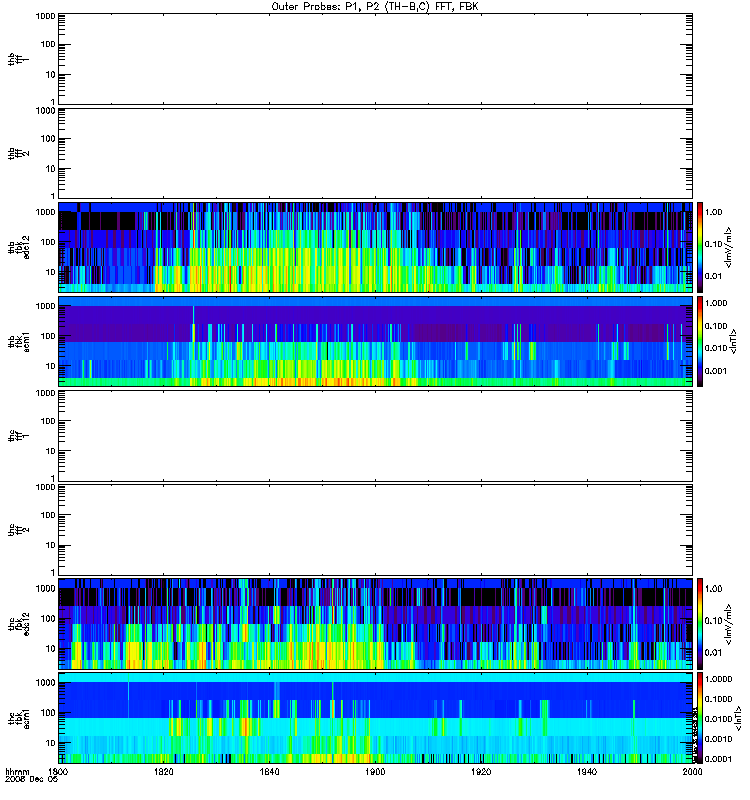
Task: Click inside the thb fbk scm1 spectrogram
Action: click(375, 341)
